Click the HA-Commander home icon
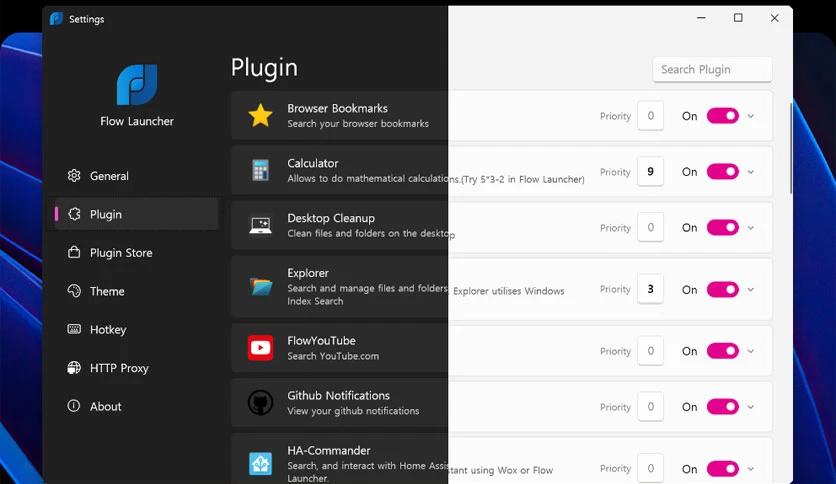Screen dimensions: 836x484 (260, 463)
